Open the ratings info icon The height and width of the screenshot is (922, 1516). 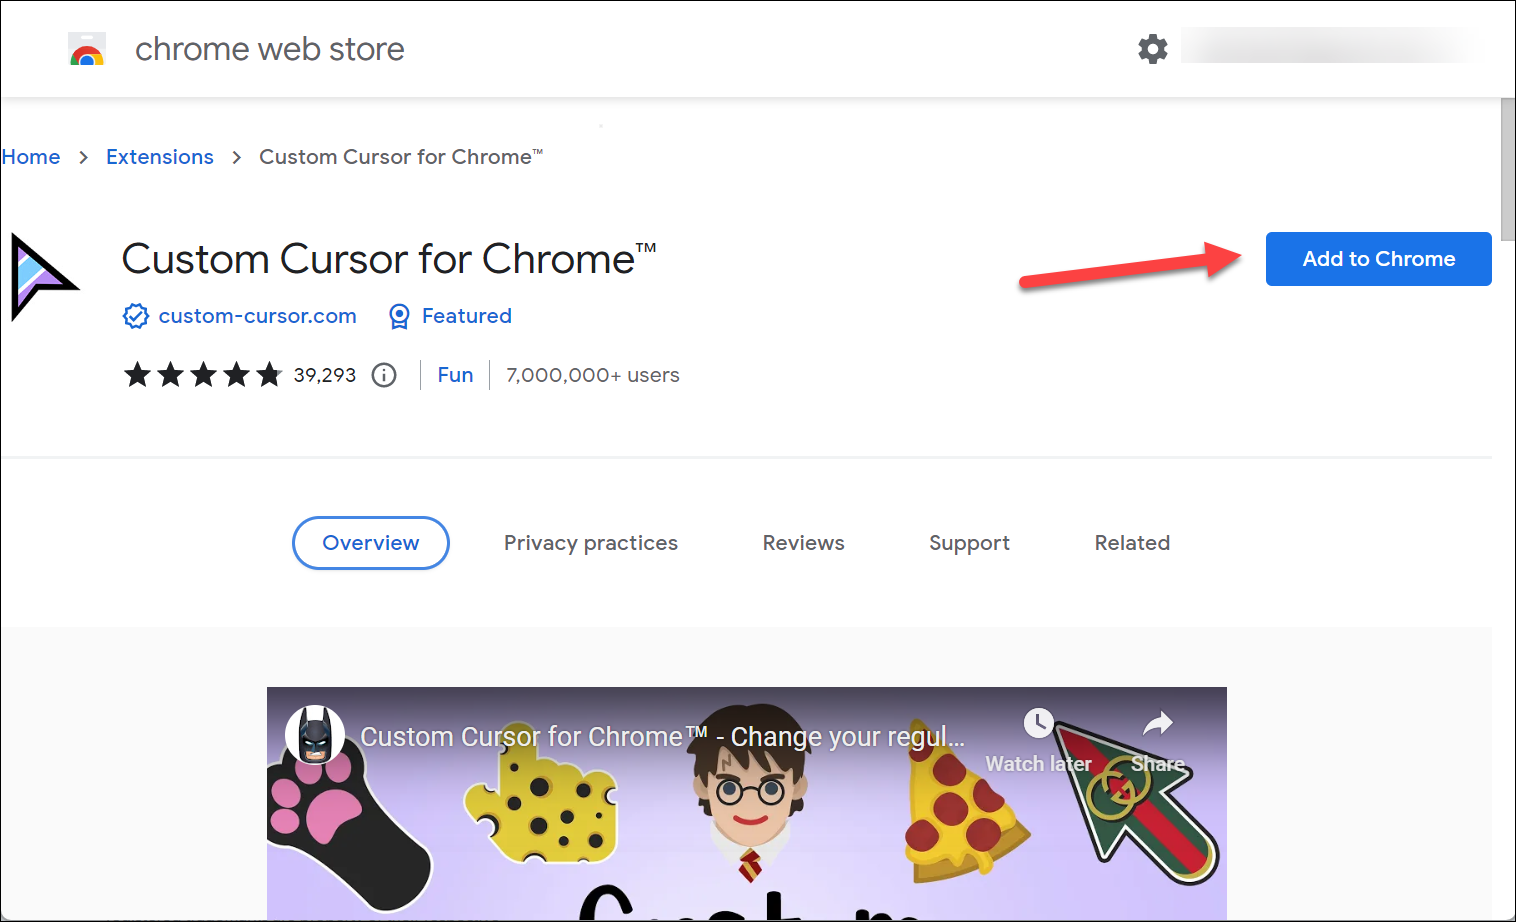click(384, 375)
